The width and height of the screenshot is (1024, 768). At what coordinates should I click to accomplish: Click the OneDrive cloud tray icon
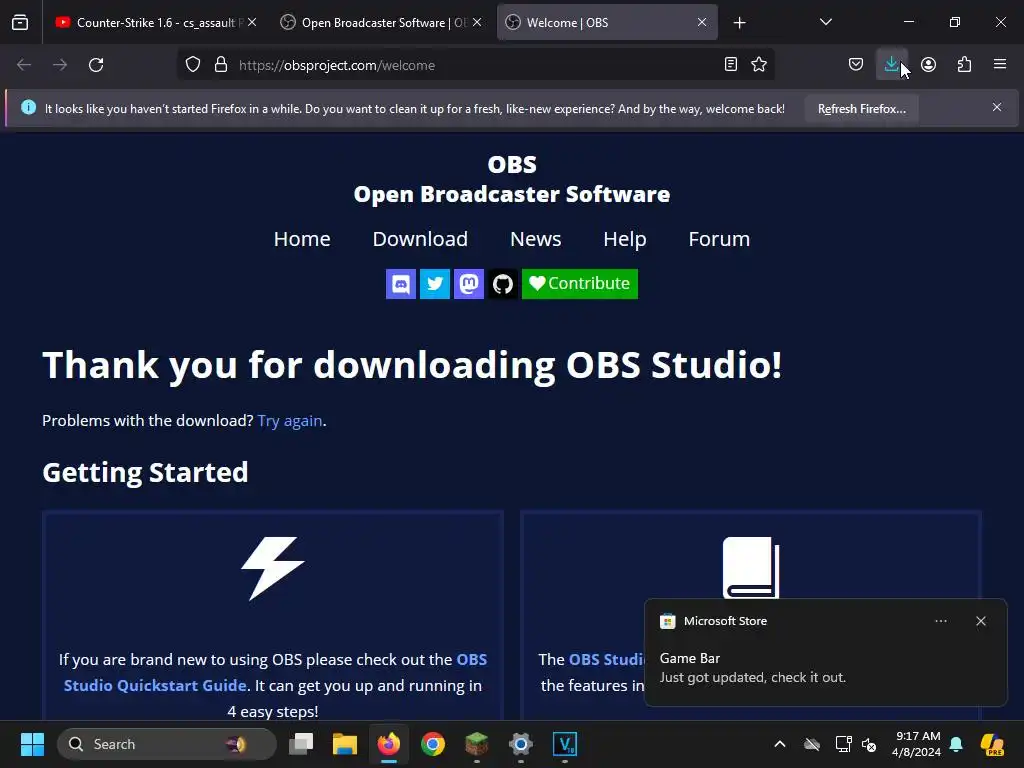tap(812, 744)
